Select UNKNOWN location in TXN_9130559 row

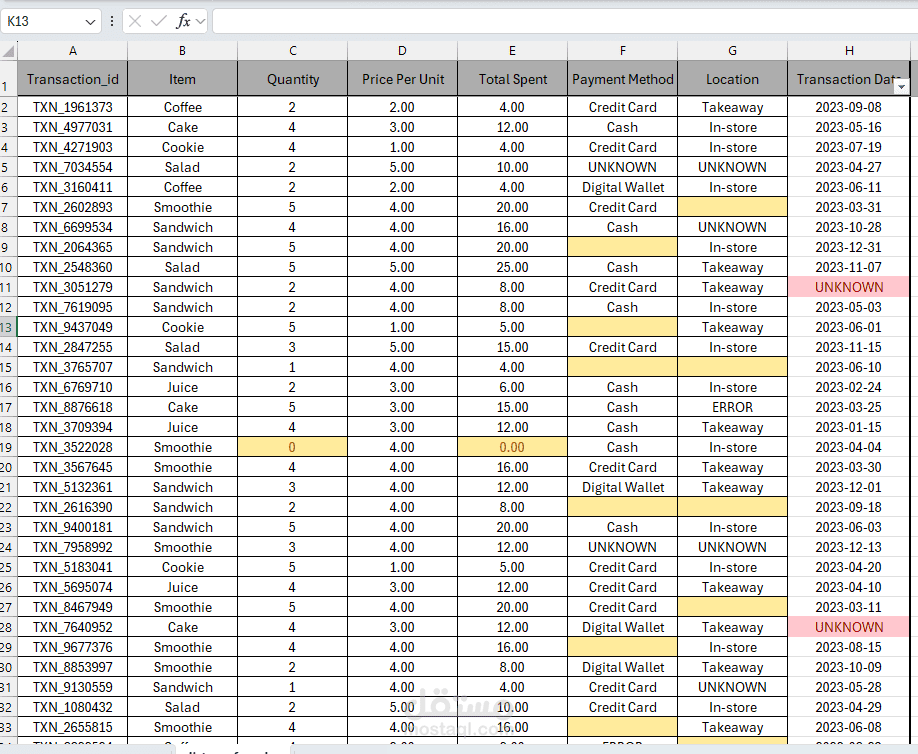732,687
